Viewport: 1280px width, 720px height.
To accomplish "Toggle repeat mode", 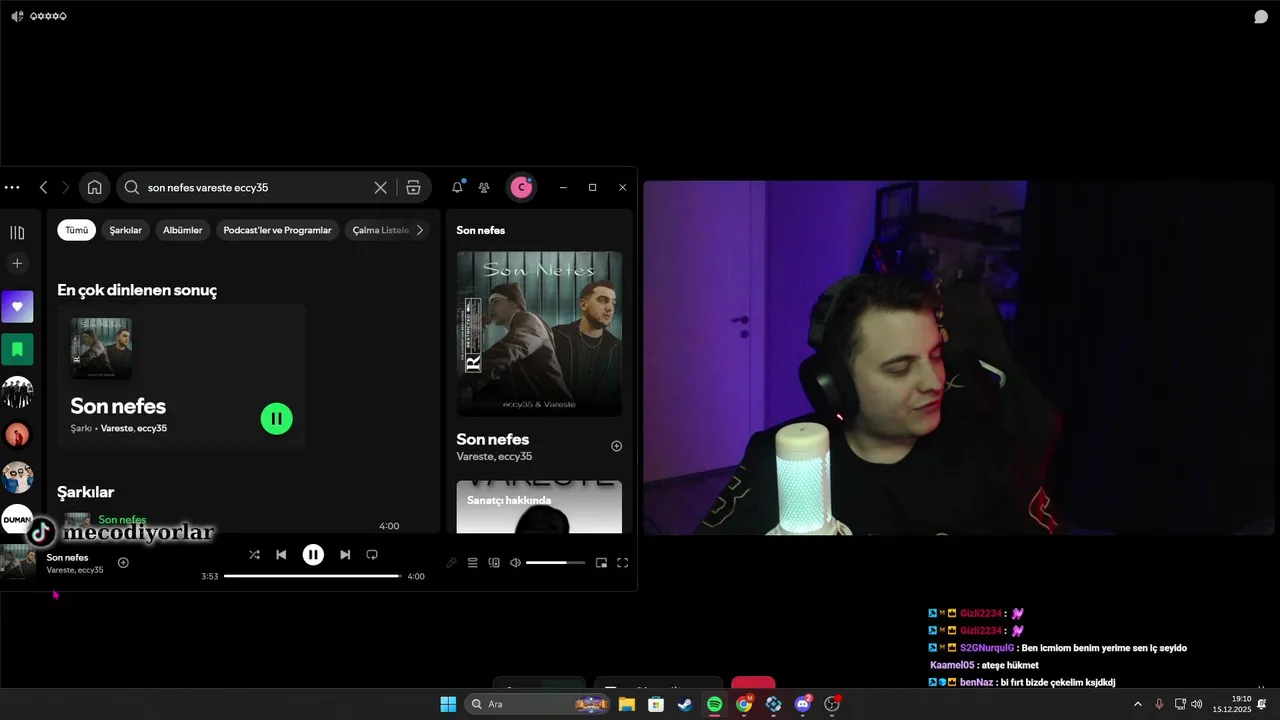I will [372, 554].
